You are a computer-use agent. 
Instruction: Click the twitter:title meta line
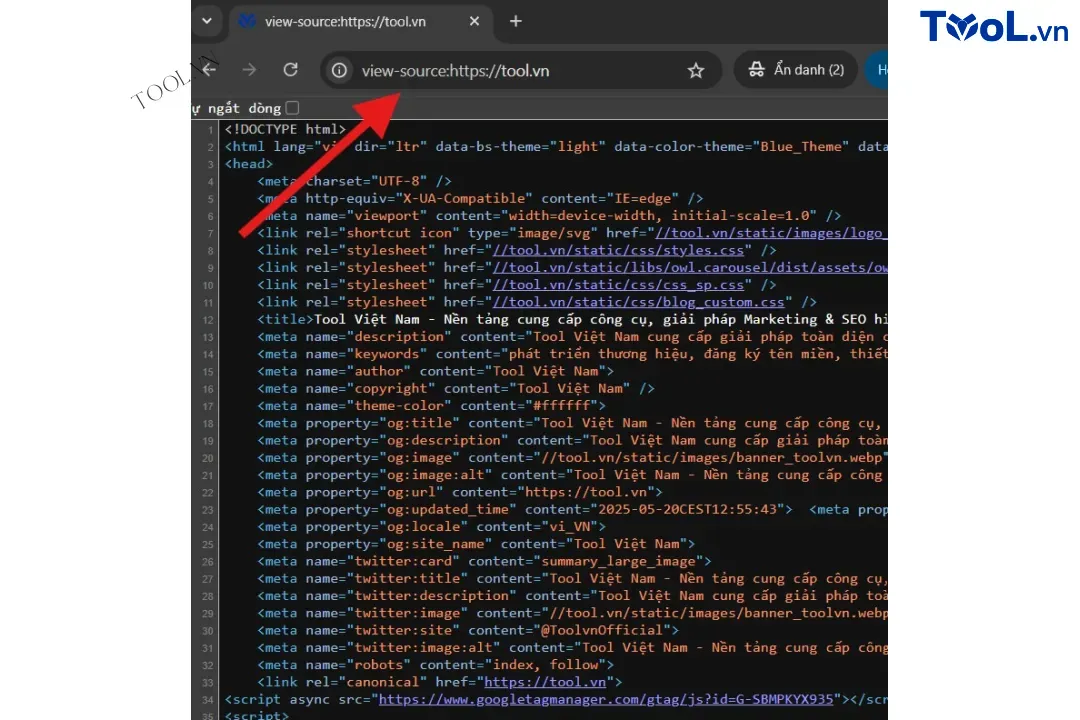(572, 579)
